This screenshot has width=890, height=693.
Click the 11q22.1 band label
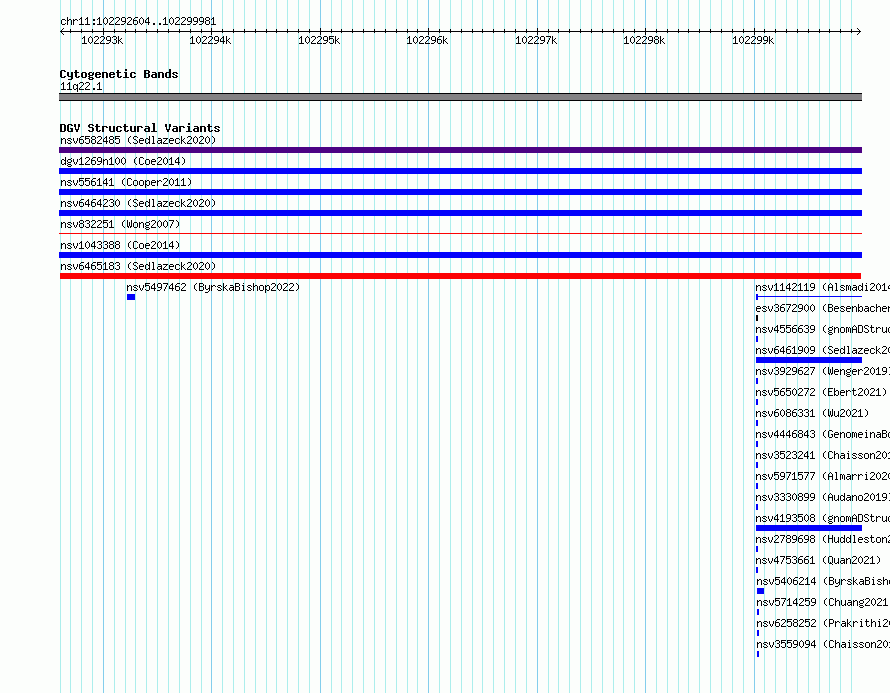(81, 86)
